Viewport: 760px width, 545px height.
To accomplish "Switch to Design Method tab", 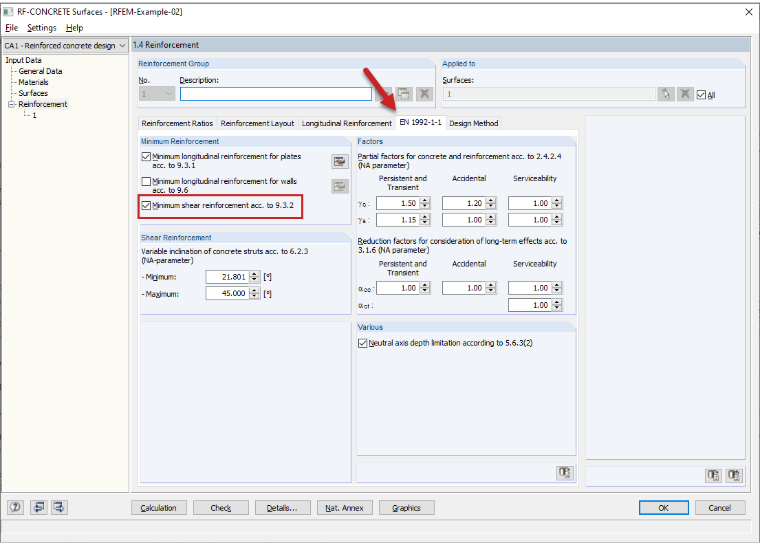I will click(x=474, y=123).
